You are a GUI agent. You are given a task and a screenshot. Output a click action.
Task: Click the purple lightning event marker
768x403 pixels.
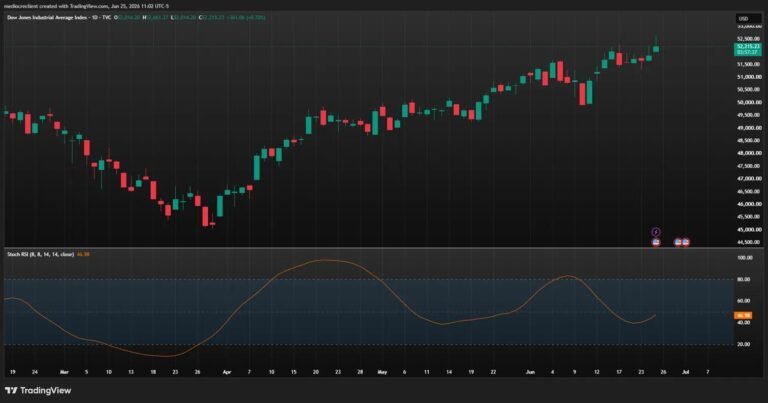(656, 232)
